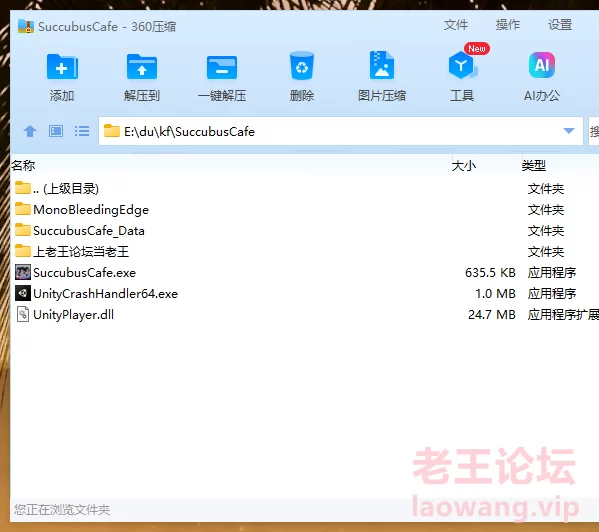Select the 'SuccubusCafe_Data' folder name

89,231
